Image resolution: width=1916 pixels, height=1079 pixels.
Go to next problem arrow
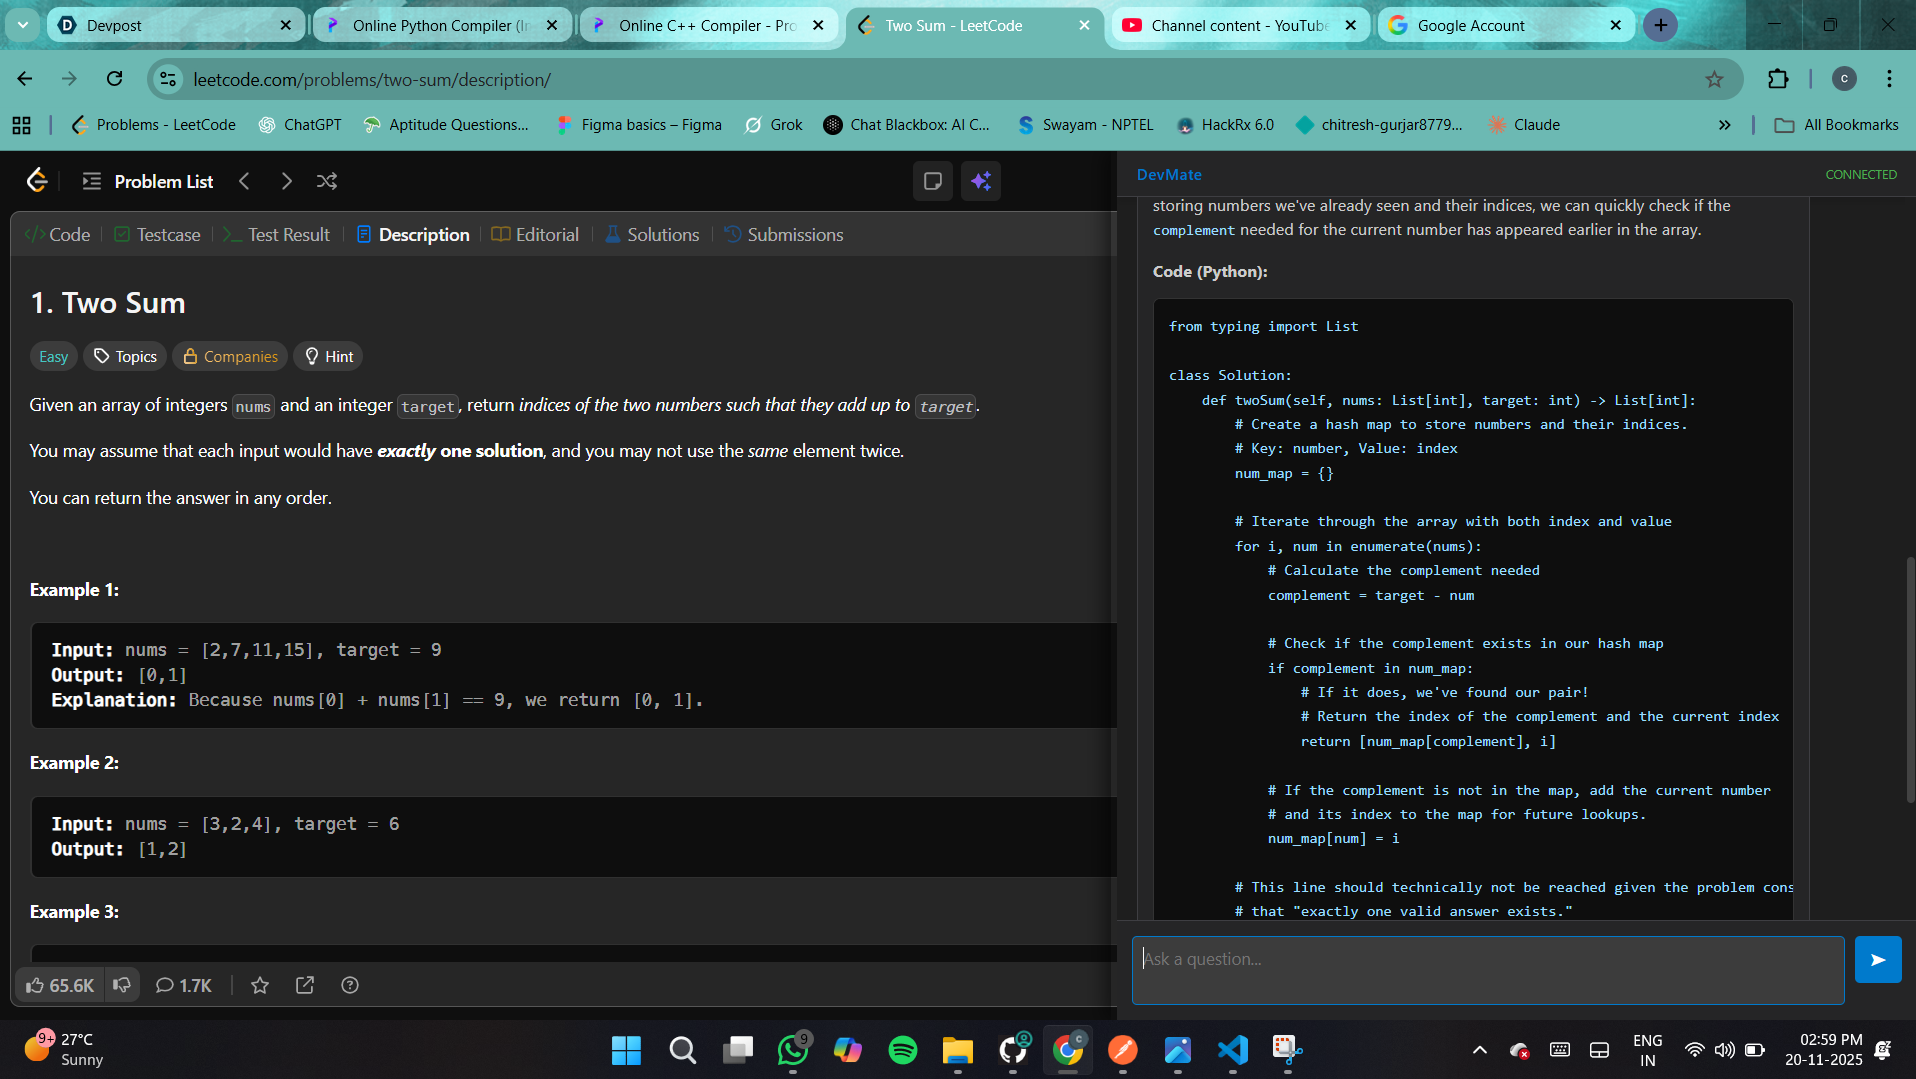coord(286,181)
